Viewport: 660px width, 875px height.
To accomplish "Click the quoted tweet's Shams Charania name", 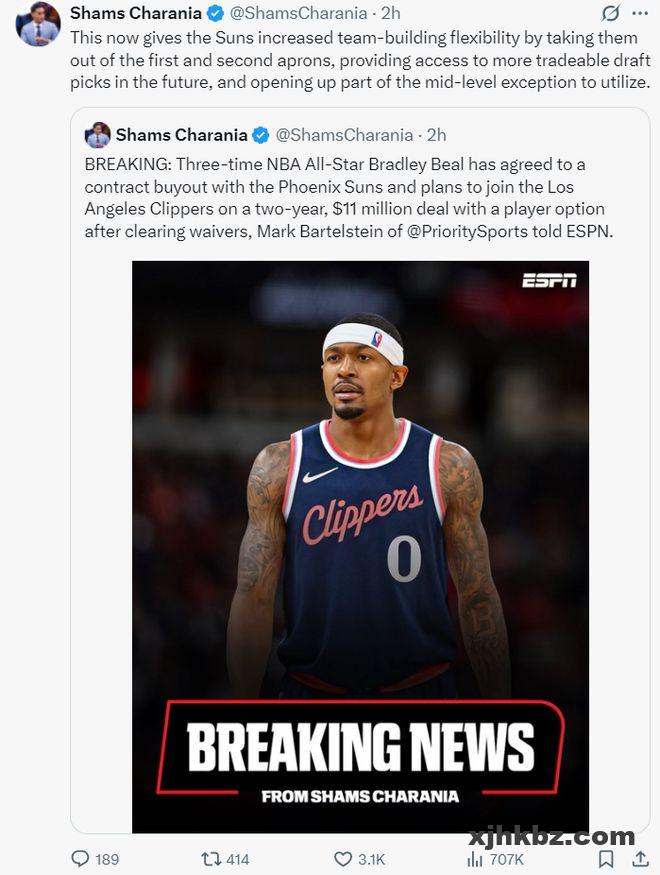I will [181, 134].
